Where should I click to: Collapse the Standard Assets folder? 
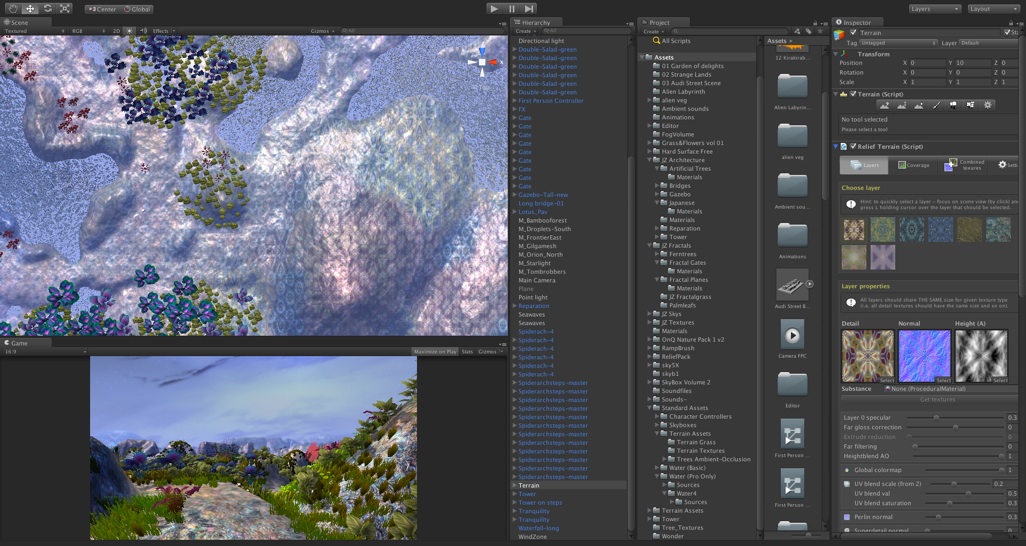(651, 408)
